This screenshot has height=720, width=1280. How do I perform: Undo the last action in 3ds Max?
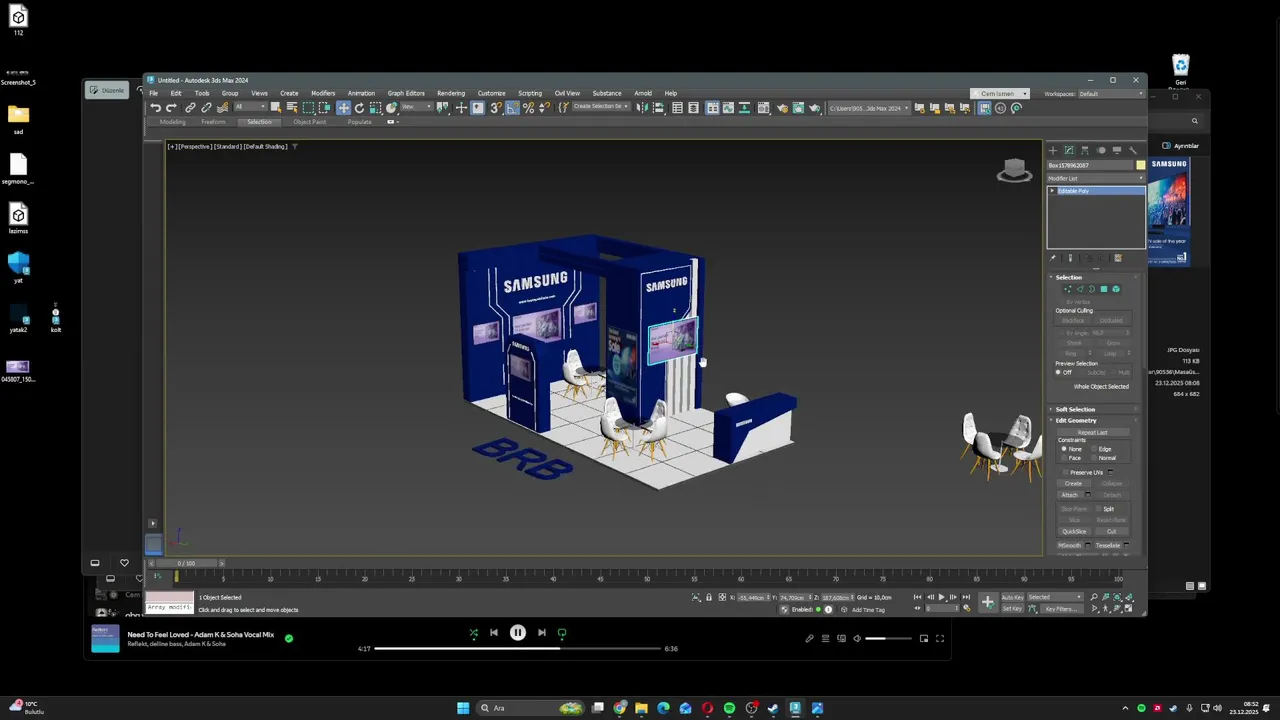point(155,108)
